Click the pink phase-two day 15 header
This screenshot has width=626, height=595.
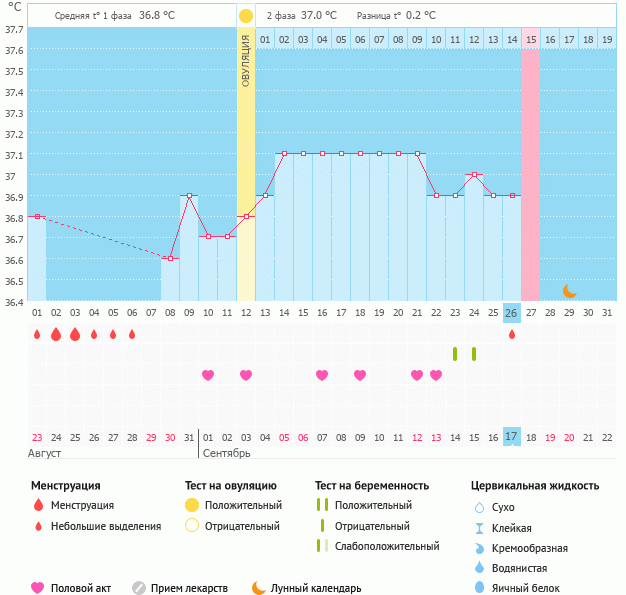(531, 40)
